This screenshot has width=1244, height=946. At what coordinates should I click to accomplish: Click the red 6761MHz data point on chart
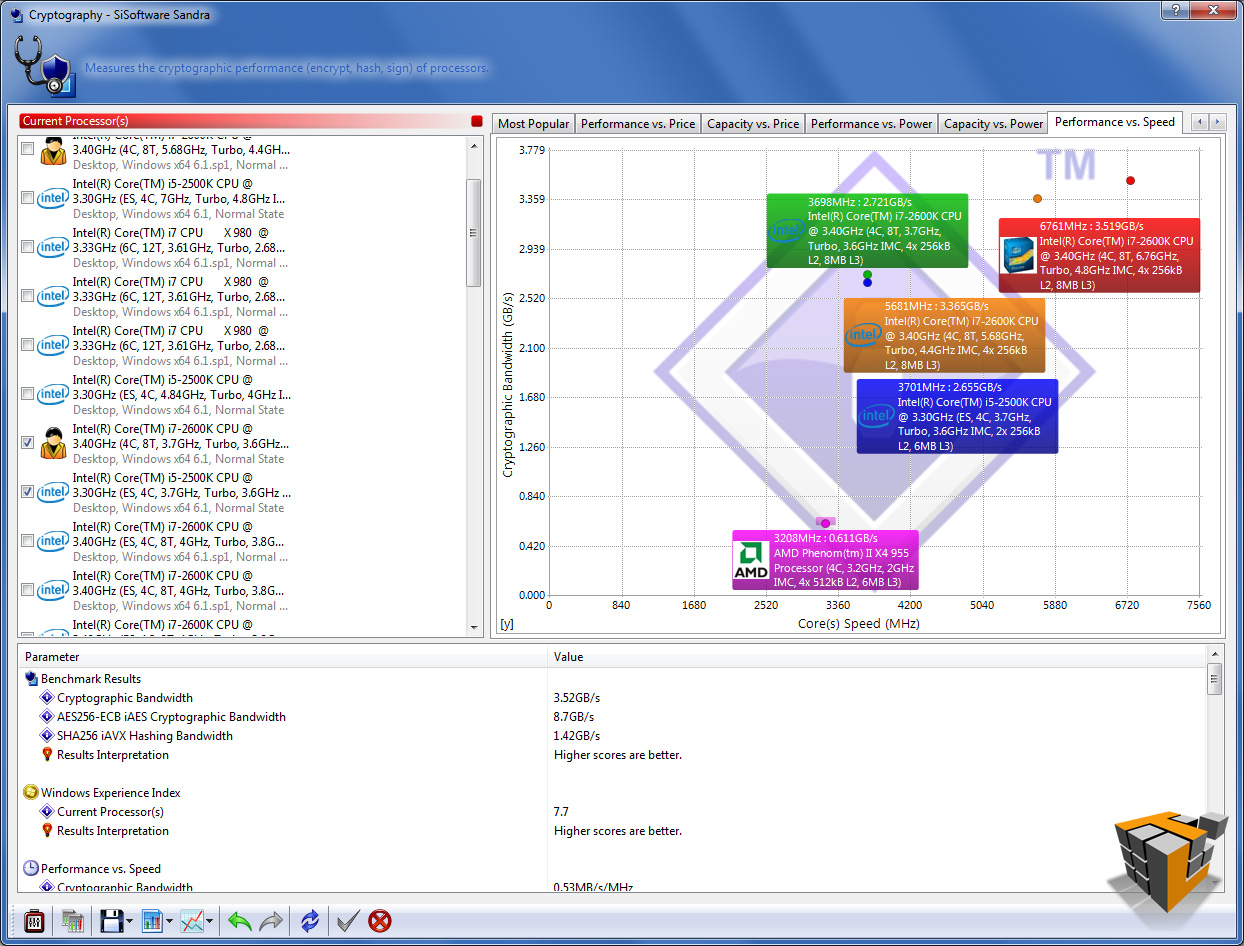point(1130,181)
